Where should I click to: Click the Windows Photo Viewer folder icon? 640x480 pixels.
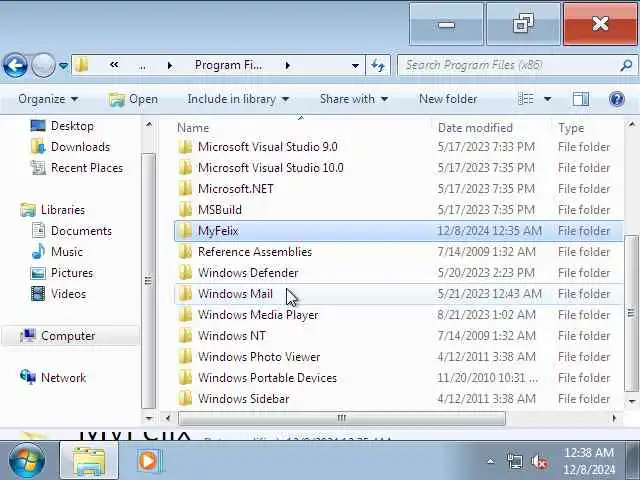point(185,357)
